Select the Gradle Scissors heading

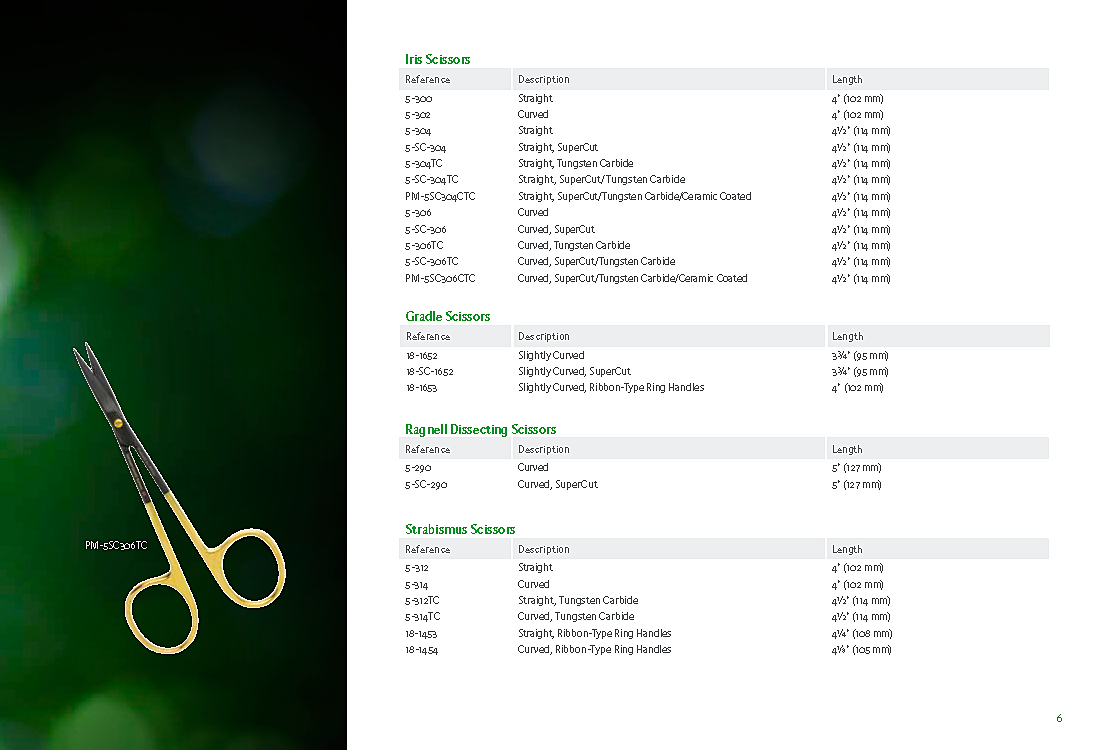(x=447, y=317)
